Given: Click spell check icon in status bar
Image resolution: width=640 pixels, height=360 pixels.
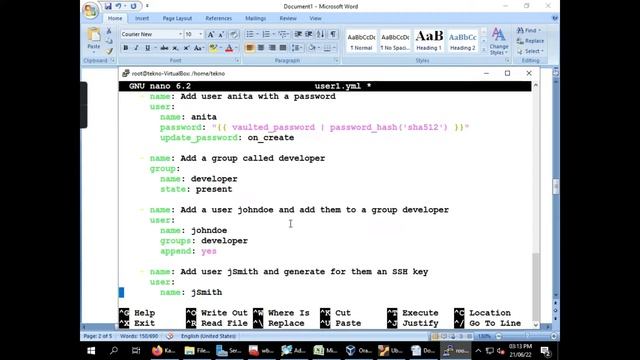Looking at the screenshot, I should pyautogui.click(x=169, y=336).
